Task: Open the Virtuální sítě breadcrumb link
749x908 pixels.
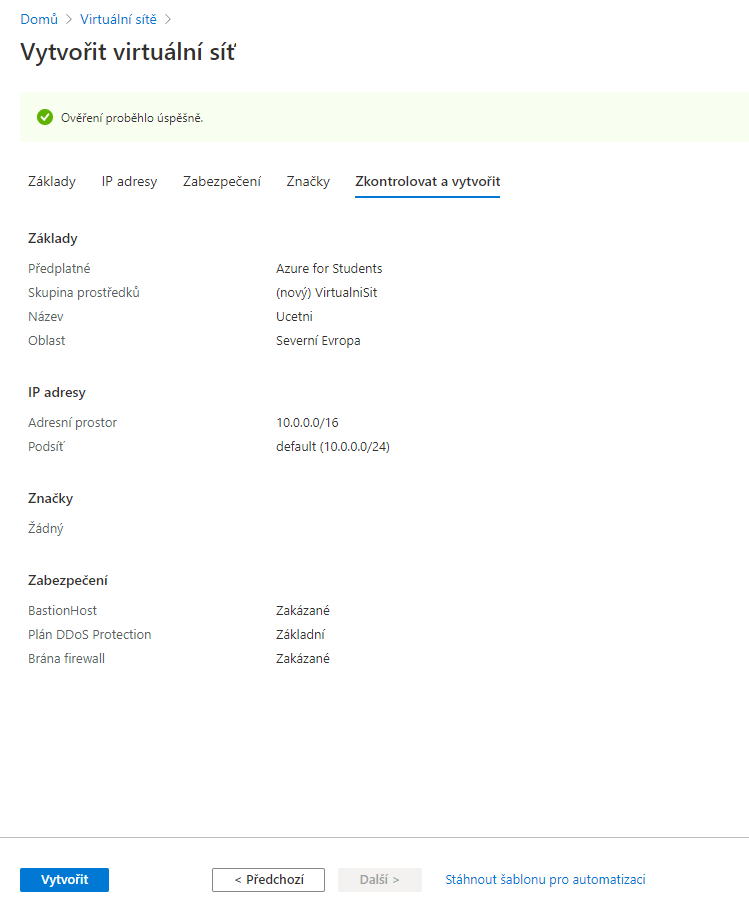Action: pyautogui.click(x=118, y=19)
